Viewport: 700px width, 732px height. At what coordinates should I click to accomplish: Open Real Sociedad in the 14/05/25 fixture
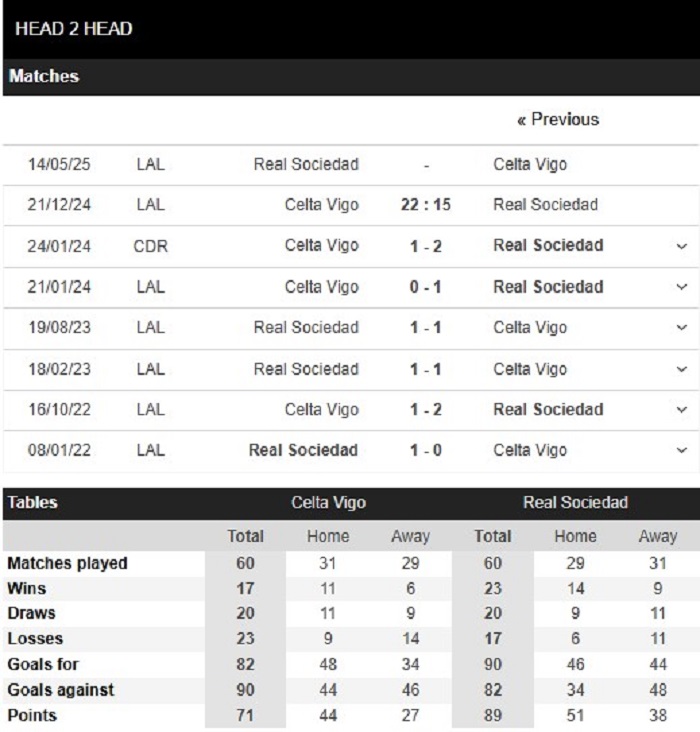point(306,164)
